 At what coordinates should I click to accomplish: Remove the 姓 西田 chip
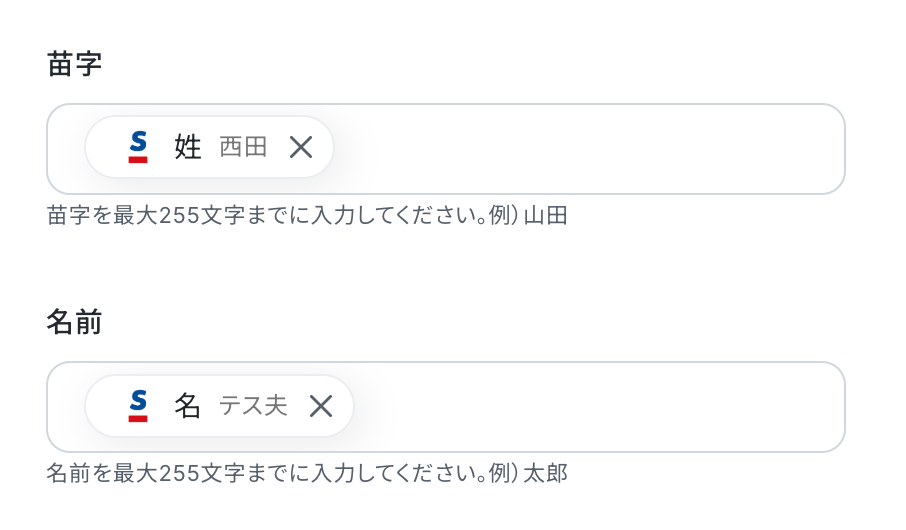pos(301,147)
